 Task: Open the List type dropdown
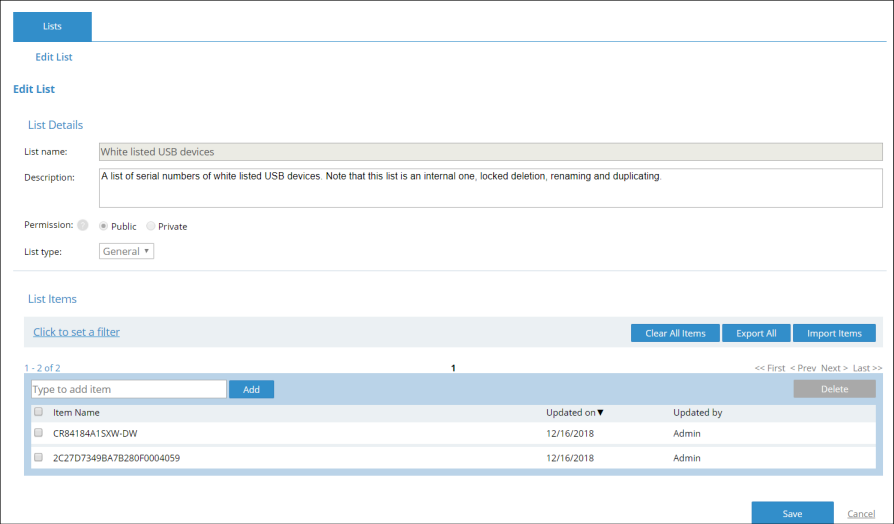[x=127, y=251]
